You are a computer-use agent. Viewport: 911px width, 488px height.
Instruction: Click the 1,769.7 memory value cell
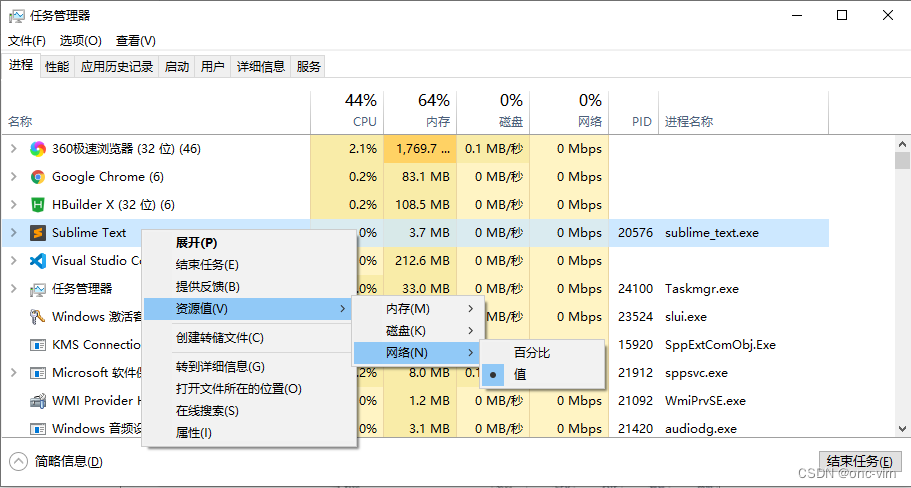tap(421, 149)
